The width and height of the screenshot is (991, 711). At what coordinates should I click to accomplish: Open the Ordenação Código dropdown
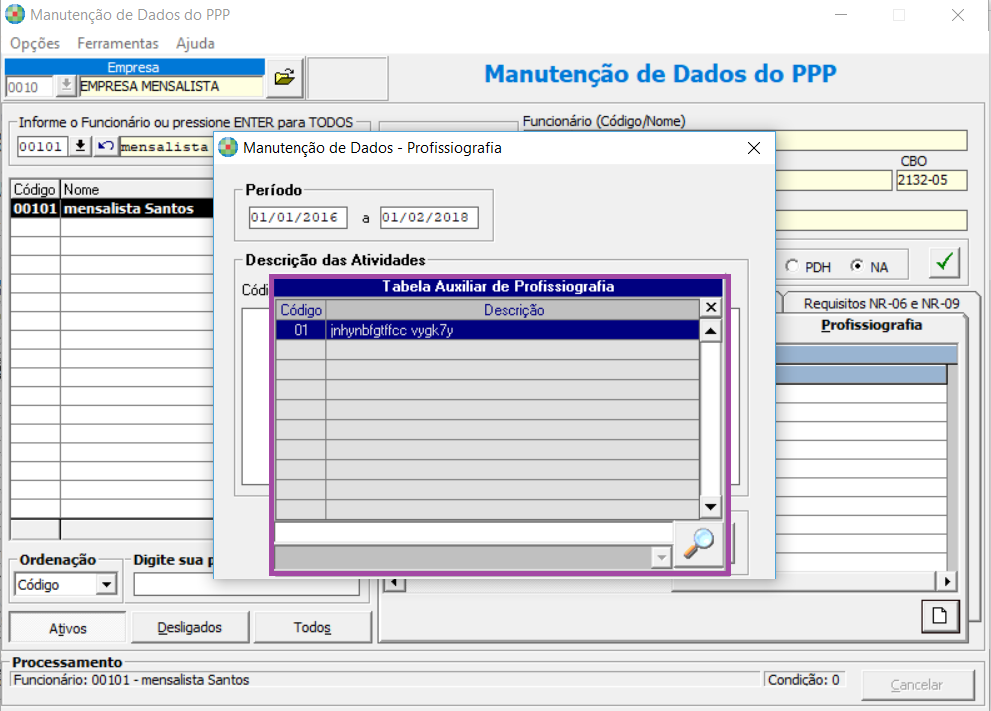(x=107, y=585)
